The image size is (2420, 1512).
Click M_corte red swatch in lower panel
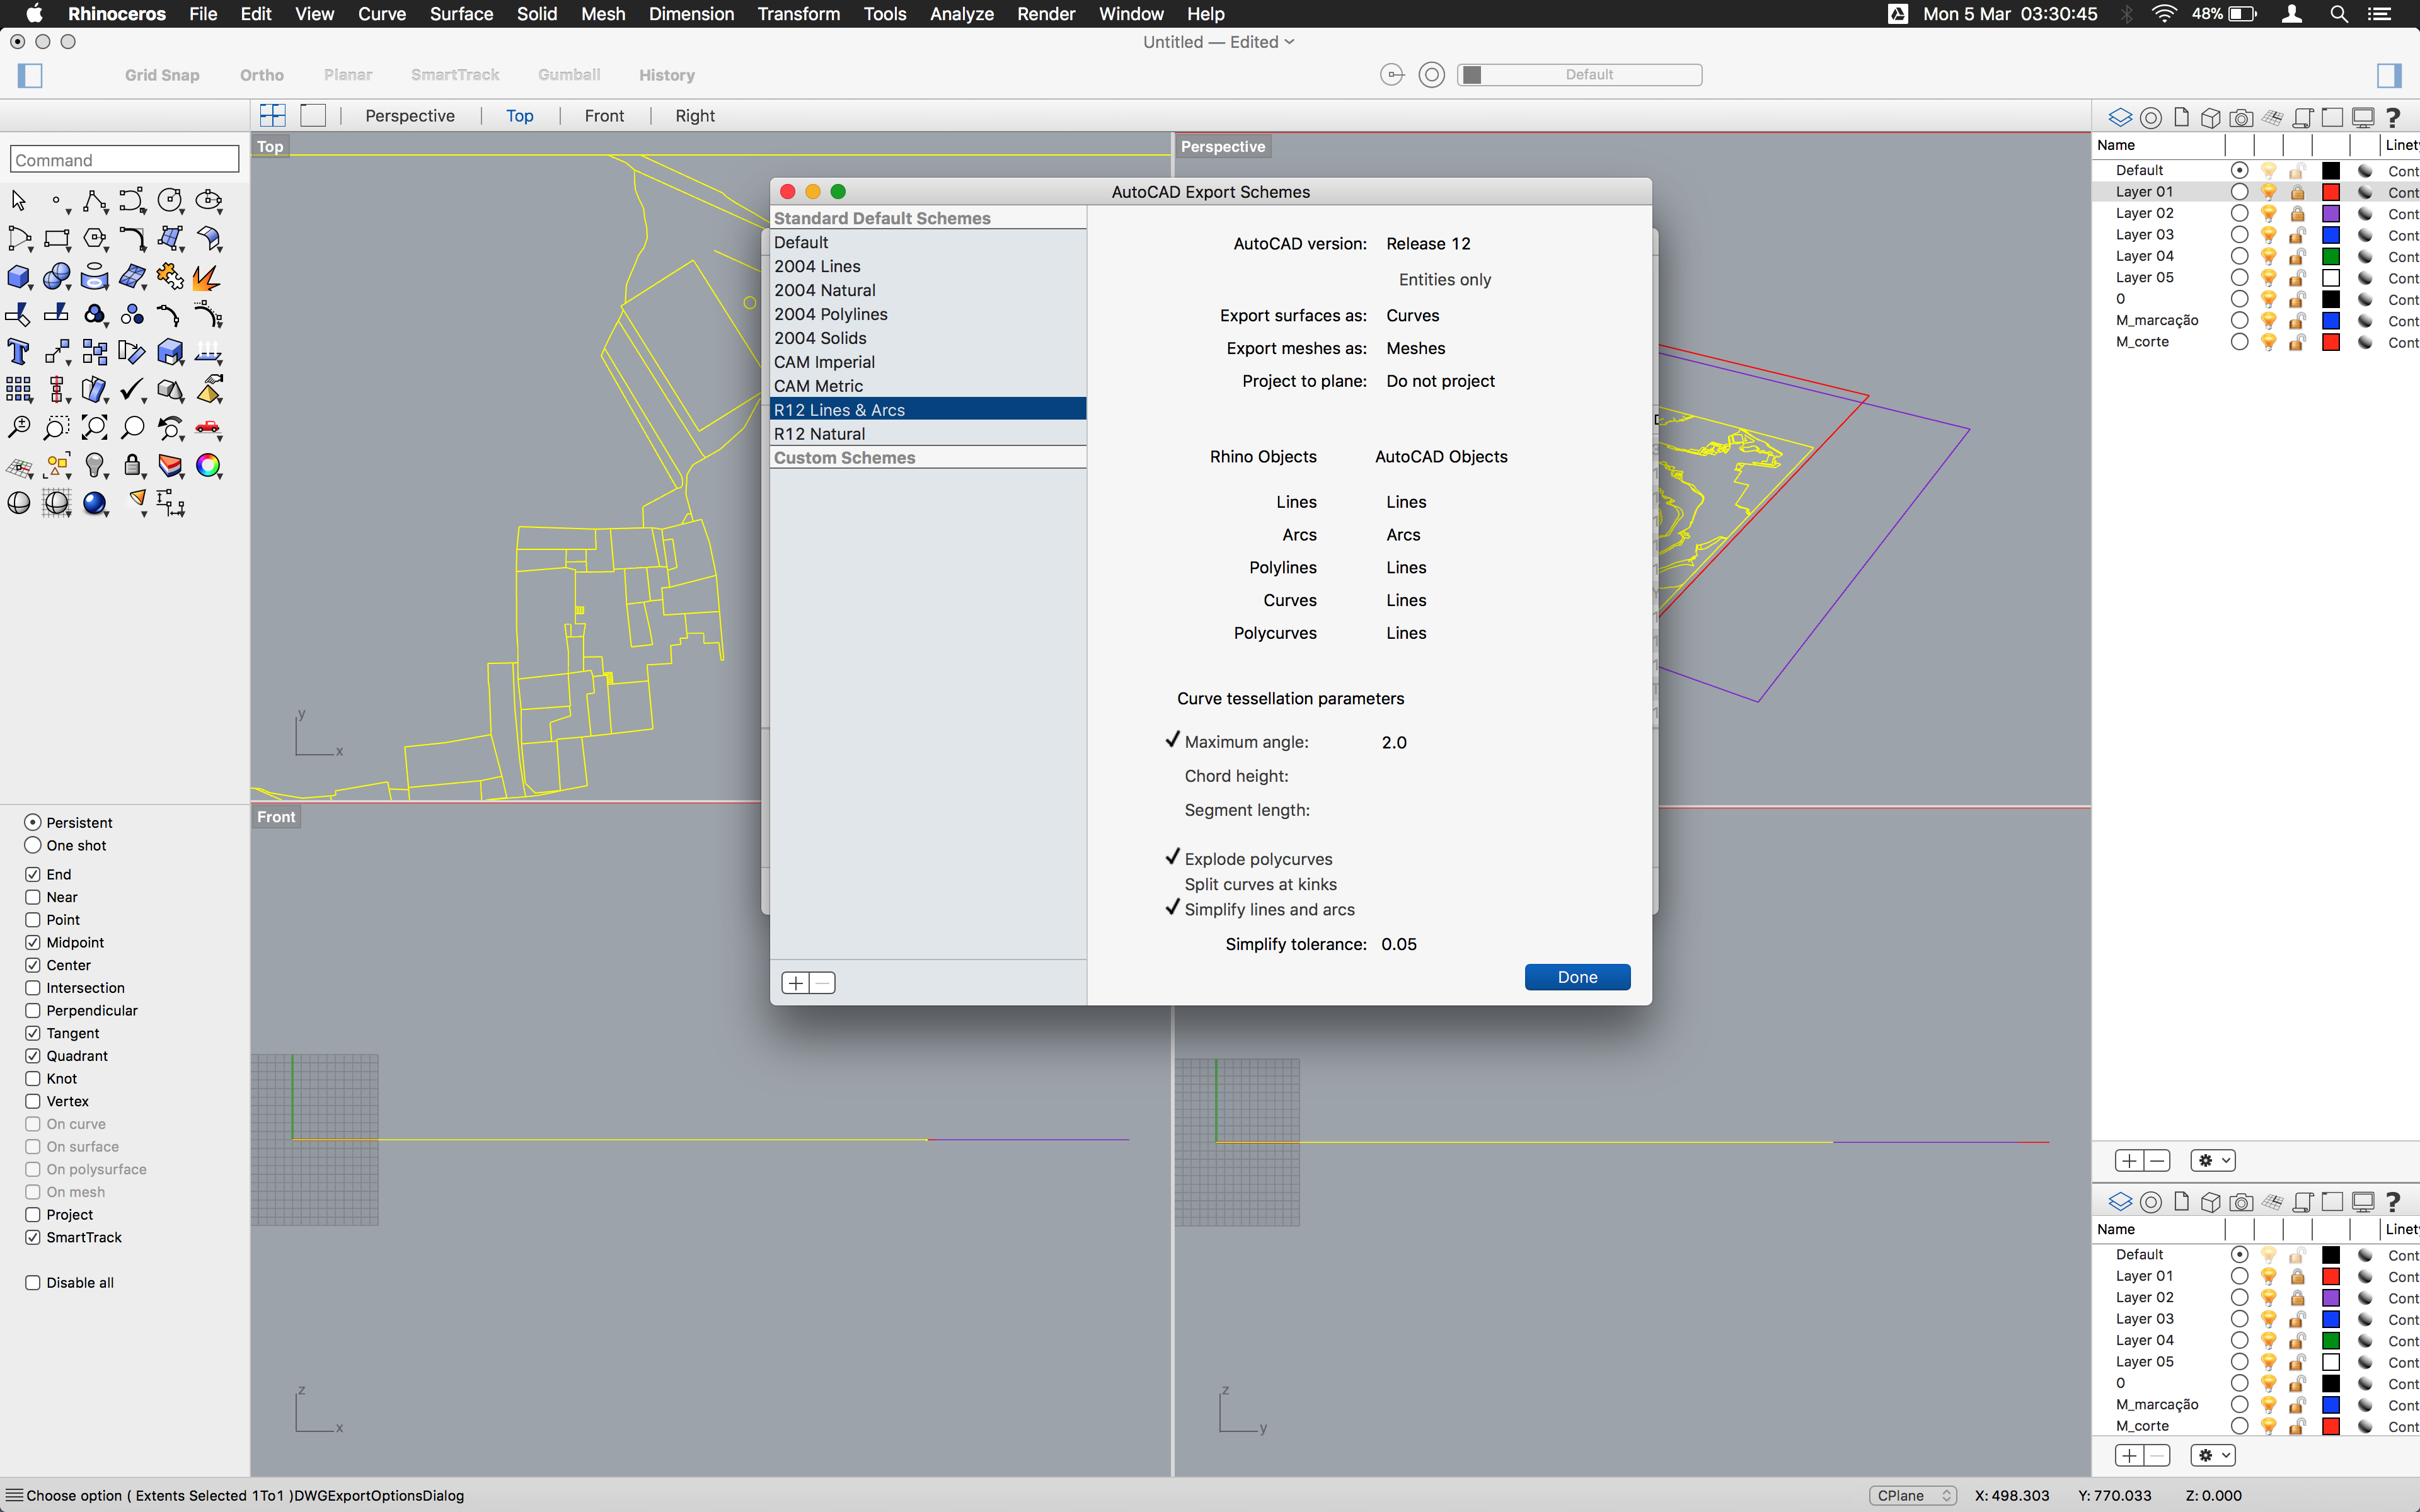2331,1426
